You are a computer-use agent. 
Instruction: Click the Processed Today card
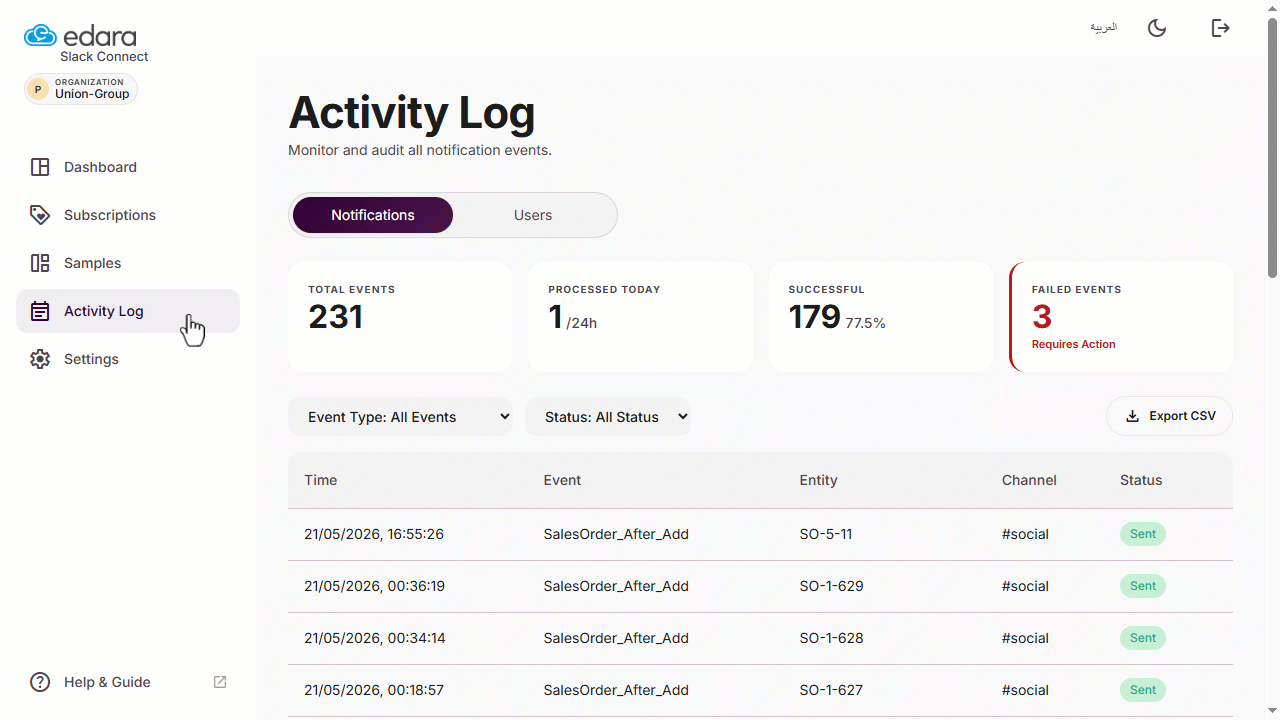click(640, 317)
